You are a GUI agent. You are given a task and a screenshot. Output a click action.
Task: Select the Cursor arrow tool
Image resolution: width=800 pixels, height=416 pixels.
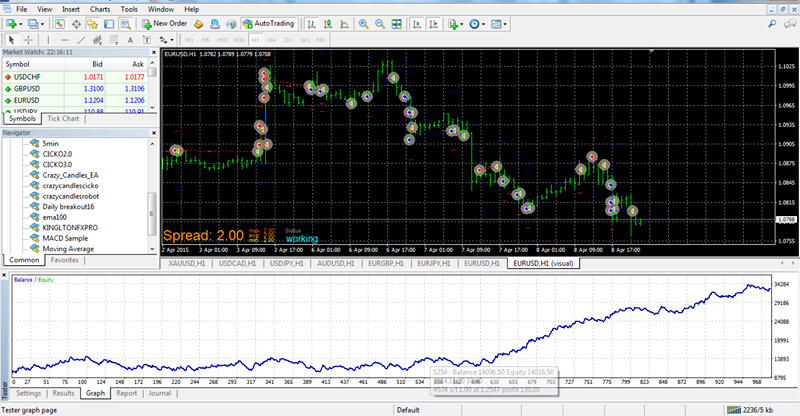(11, 39)
